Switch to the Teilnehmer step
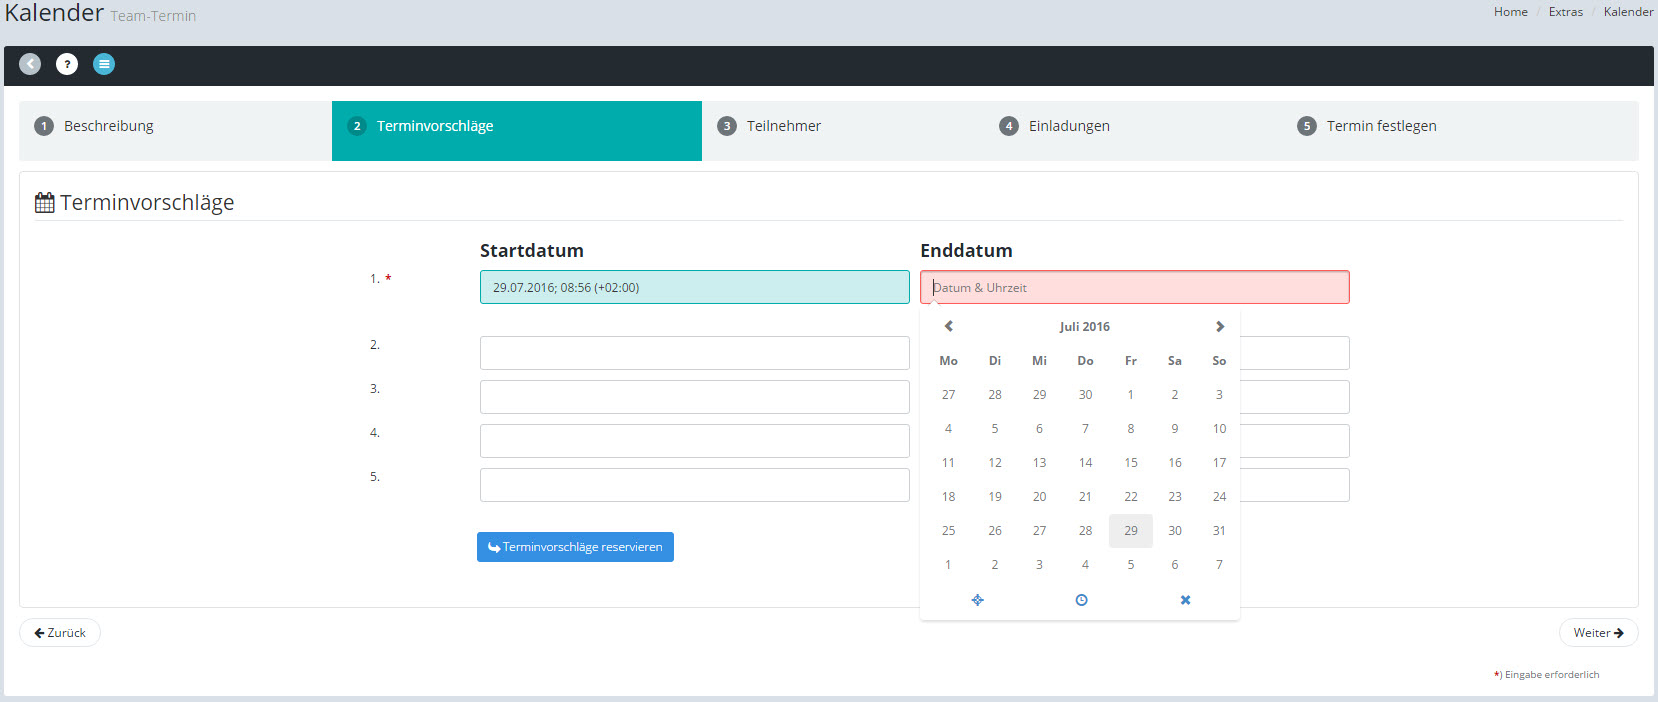Image resolution: width=1658 pixels, height=702 pixels. coord(783,126)
